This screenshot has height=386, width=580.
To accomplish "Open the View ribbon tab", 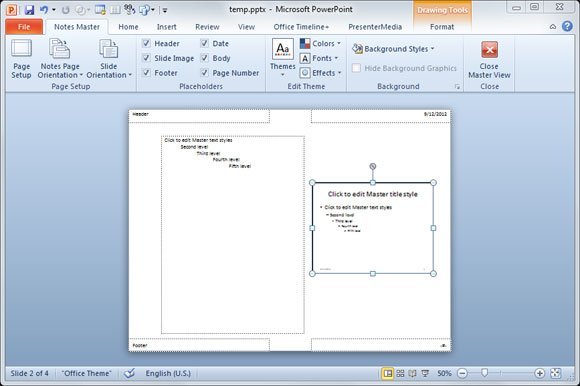I will click(x=246, y=27).
